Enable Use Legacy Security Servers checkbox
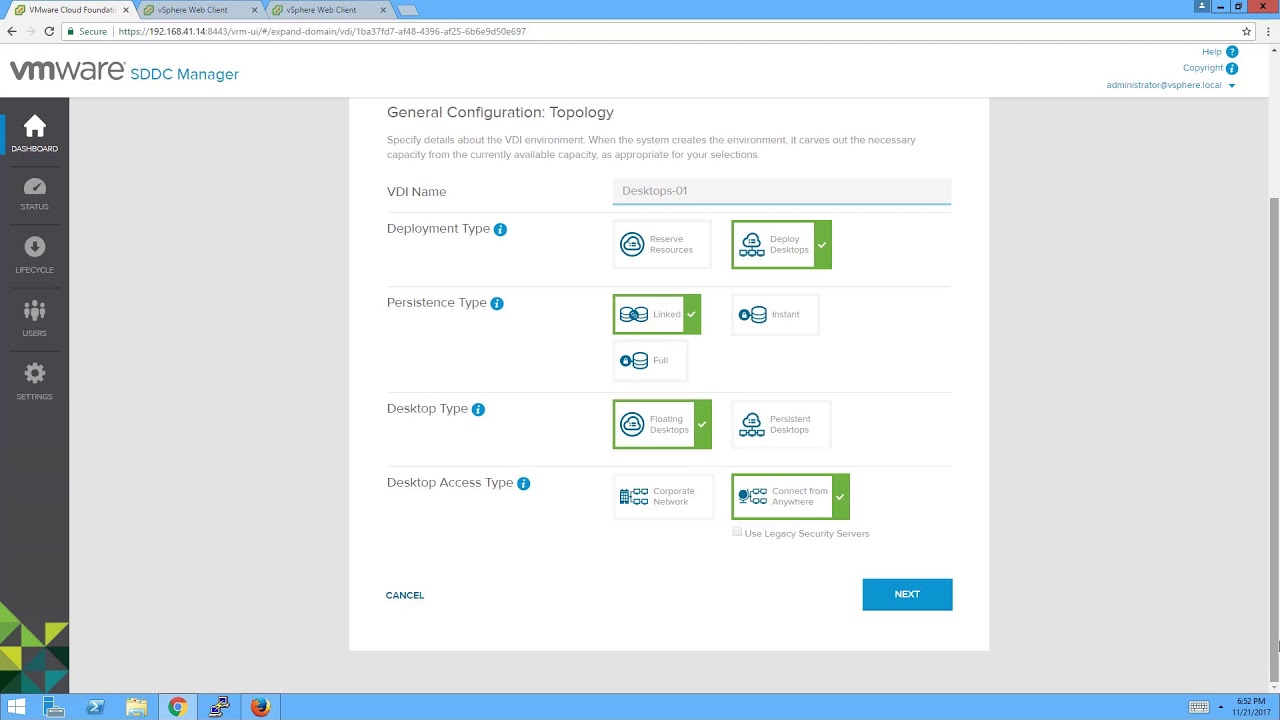 [738, 533]
